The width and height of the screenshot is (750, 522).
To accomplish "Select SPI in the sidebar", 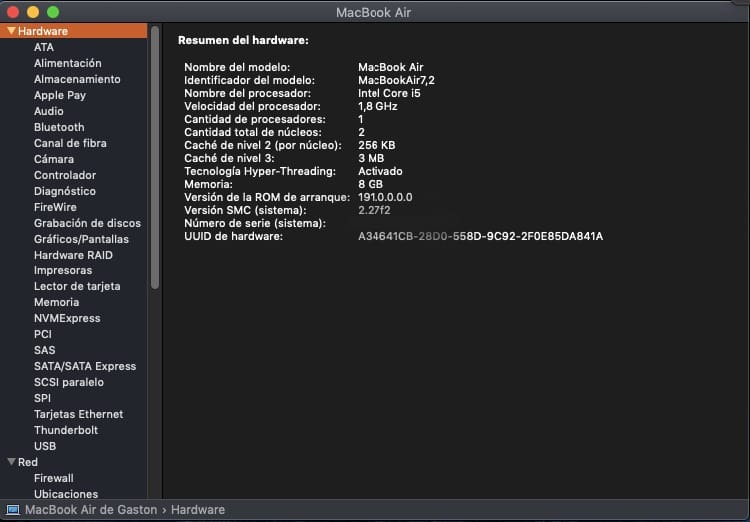I will coord(42,398).
